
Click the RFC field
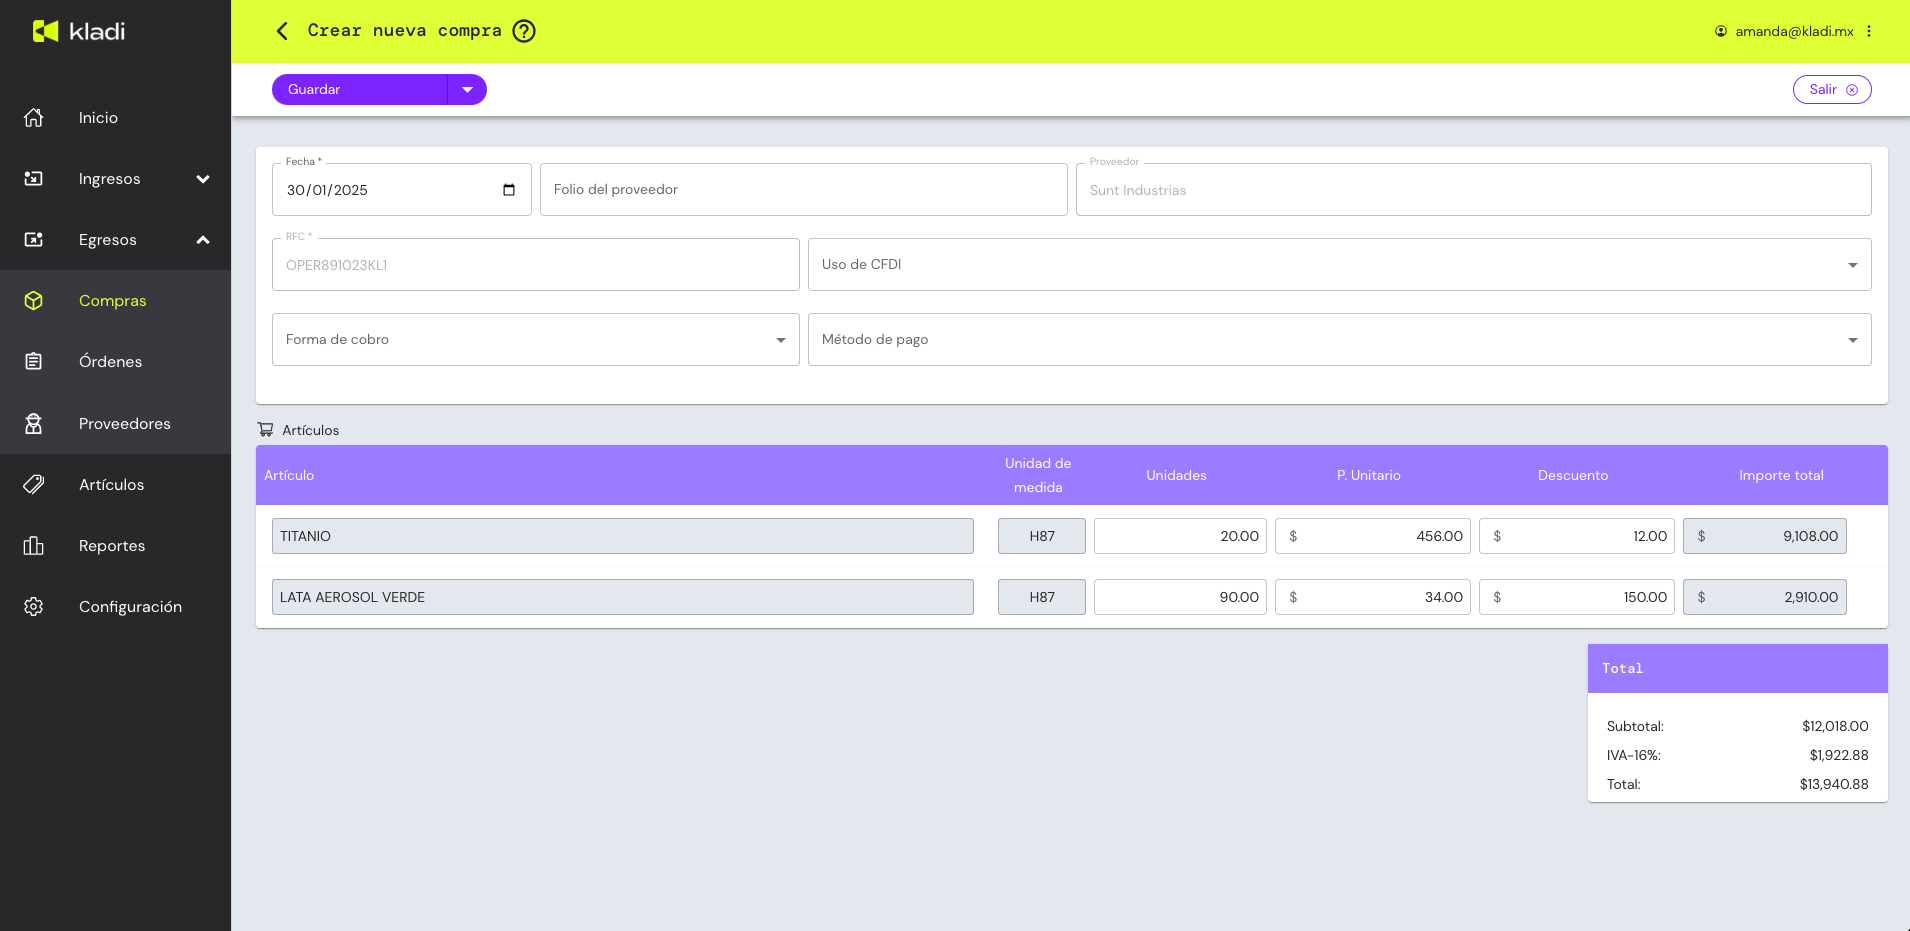pyautogui.click(x=535, y=265)
